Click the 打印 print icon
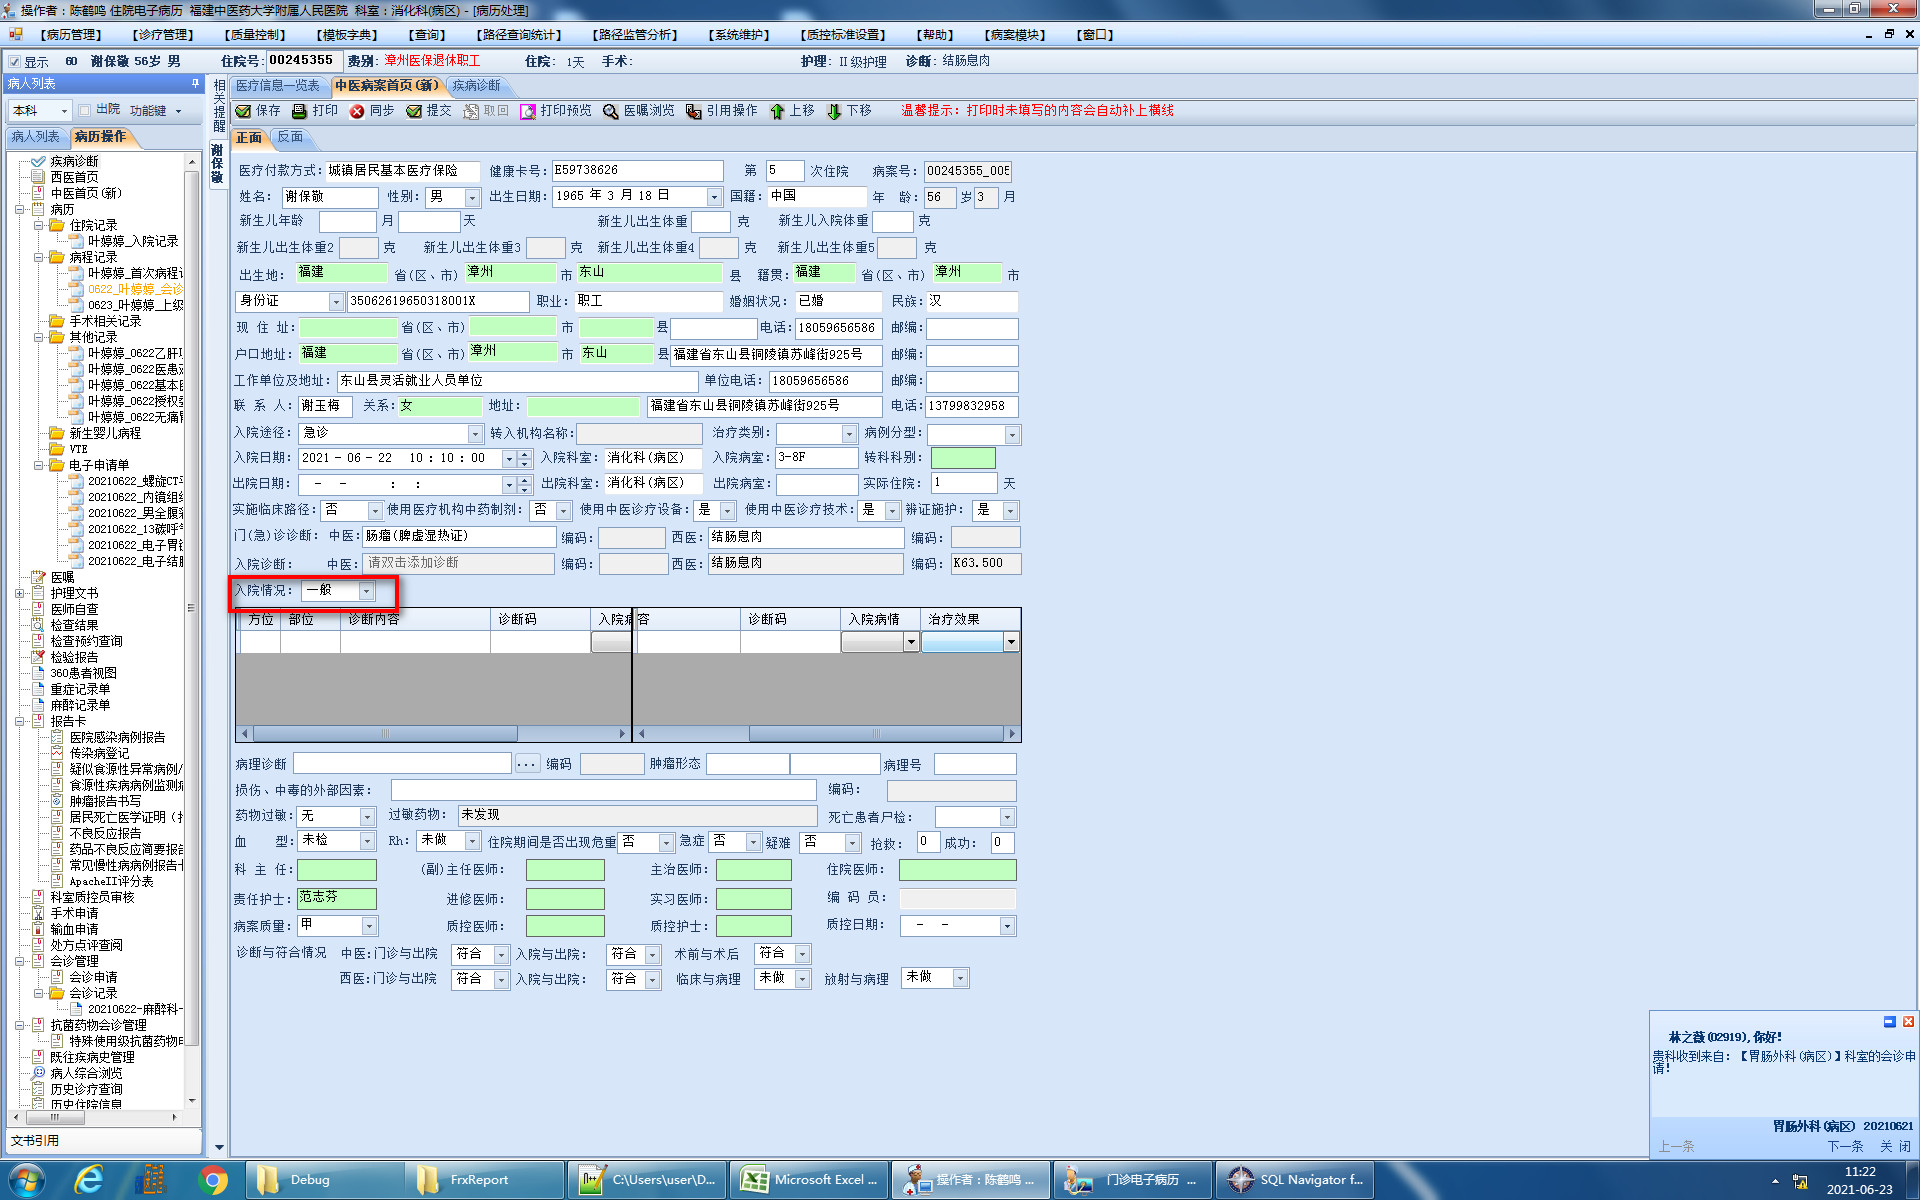This screenshot has height=1200, width=1920. (299, 111)
